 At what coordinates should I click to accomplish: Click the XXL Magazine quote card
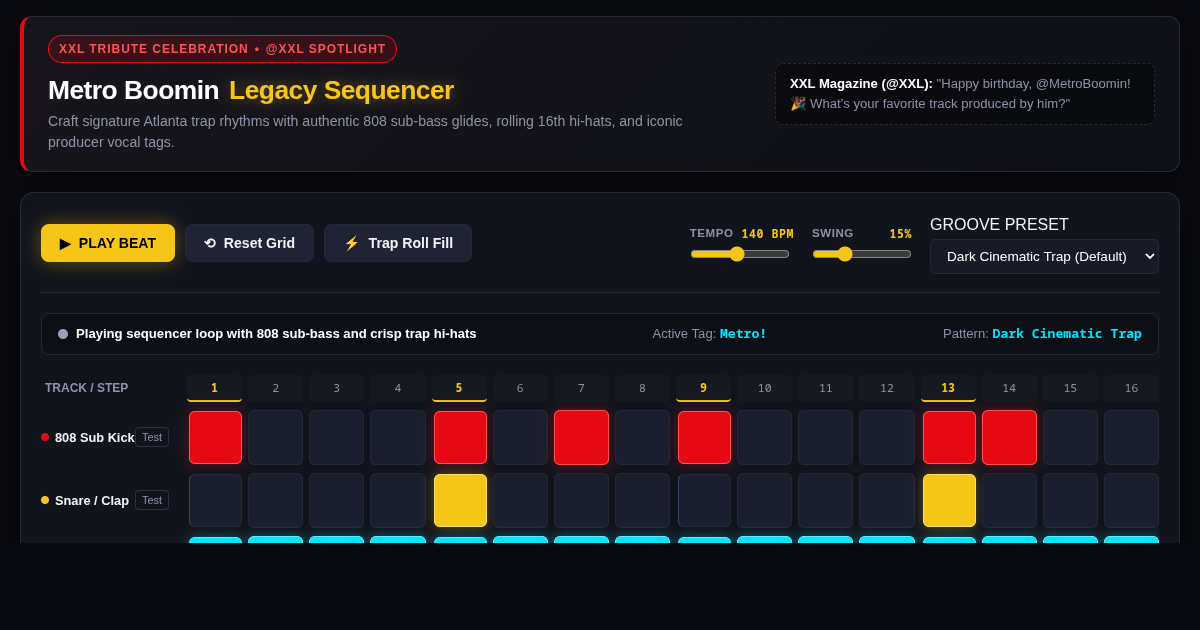(965, 94)
